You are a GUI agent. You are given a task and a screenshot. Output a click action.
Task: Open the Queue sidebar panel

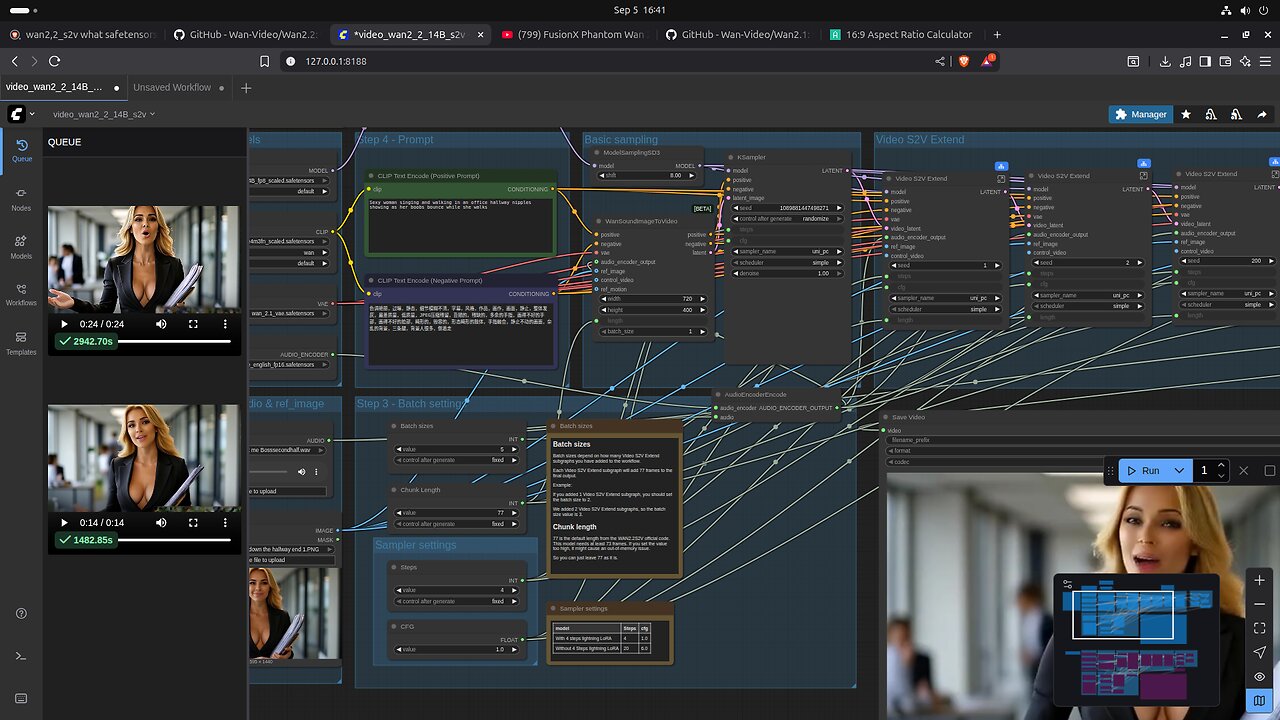click(21, 150)
